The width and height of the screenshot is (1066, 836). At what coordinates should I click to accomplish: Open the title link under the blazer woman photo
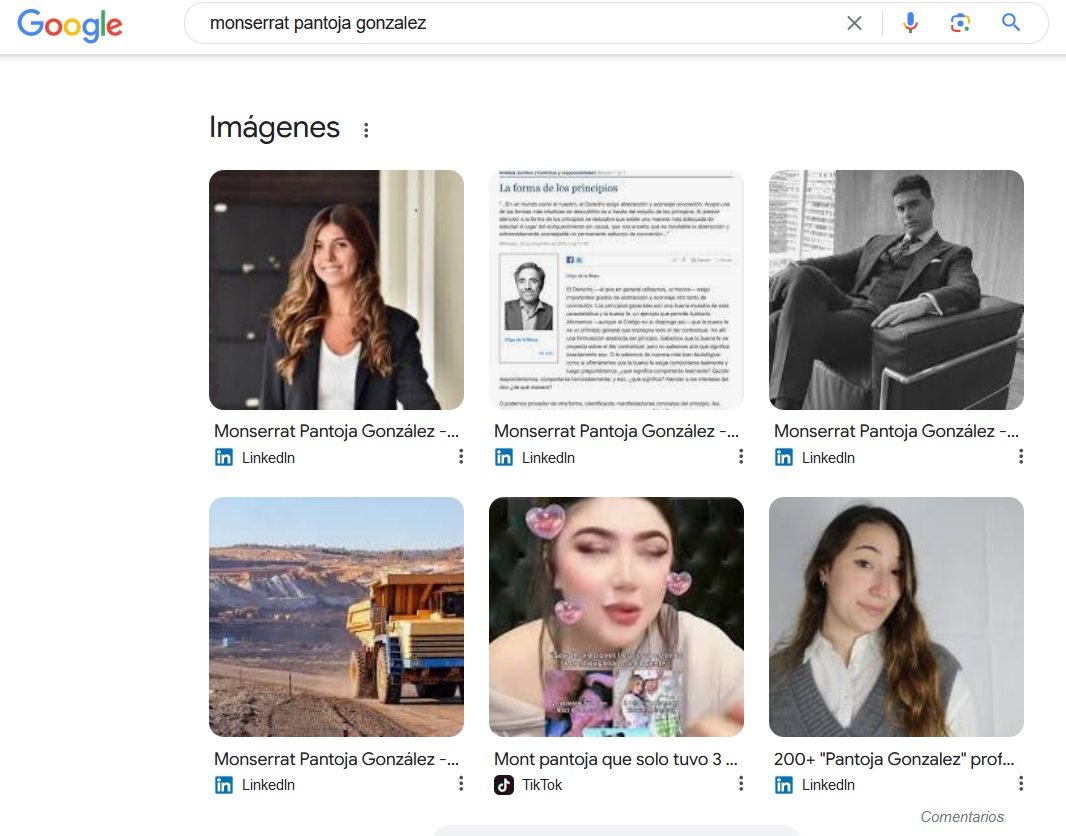(337, 431)
